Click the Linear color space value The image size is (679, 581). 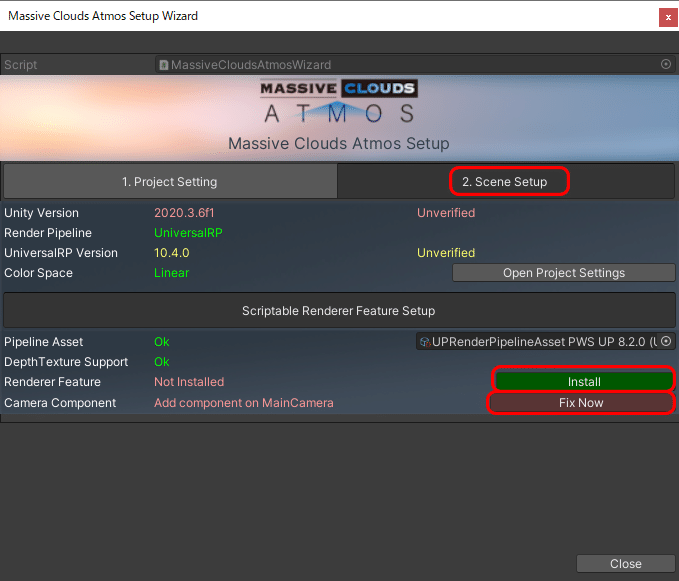[x=171, y=273]
